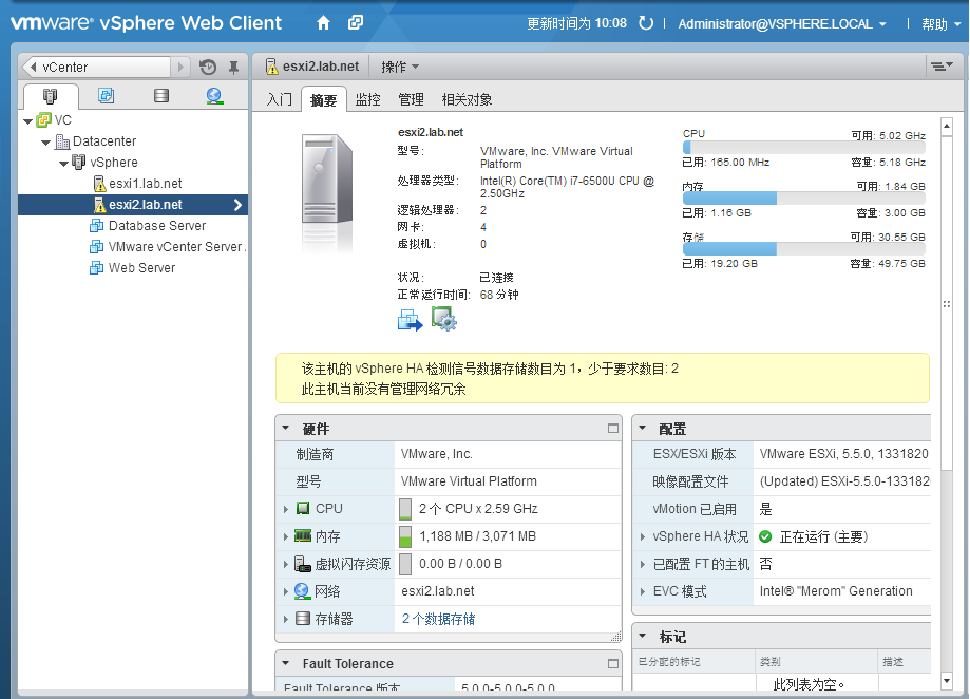Pin the navigator panel with the pushpin icon
Screen dimensions: 970x699
tap(233, 67)
